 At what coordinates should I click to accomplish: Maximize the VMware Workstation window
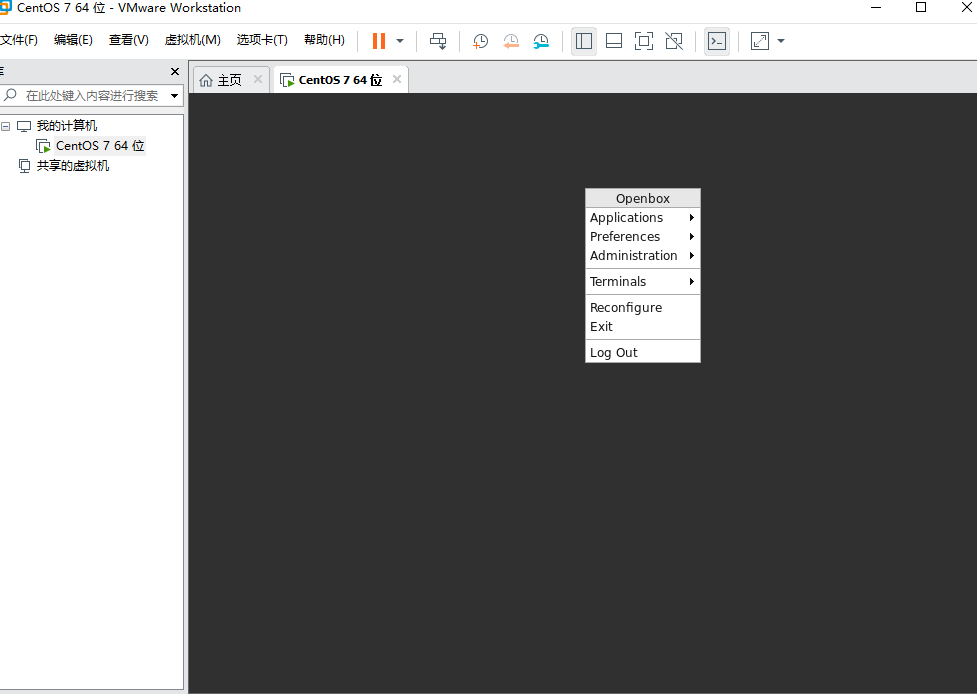(921, 7)
